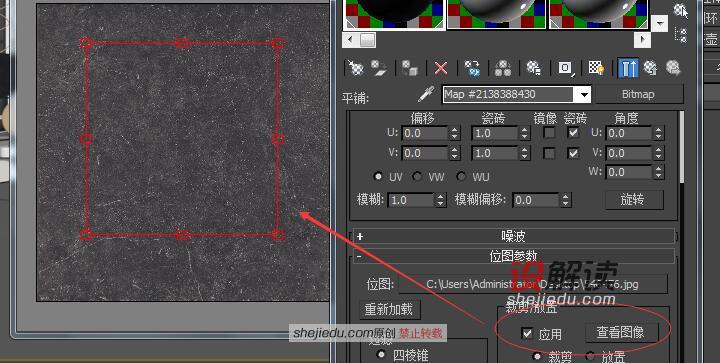Select the right sample sphere slot
Viewport: 720px width, 363px height.
(x=599, y=14)
